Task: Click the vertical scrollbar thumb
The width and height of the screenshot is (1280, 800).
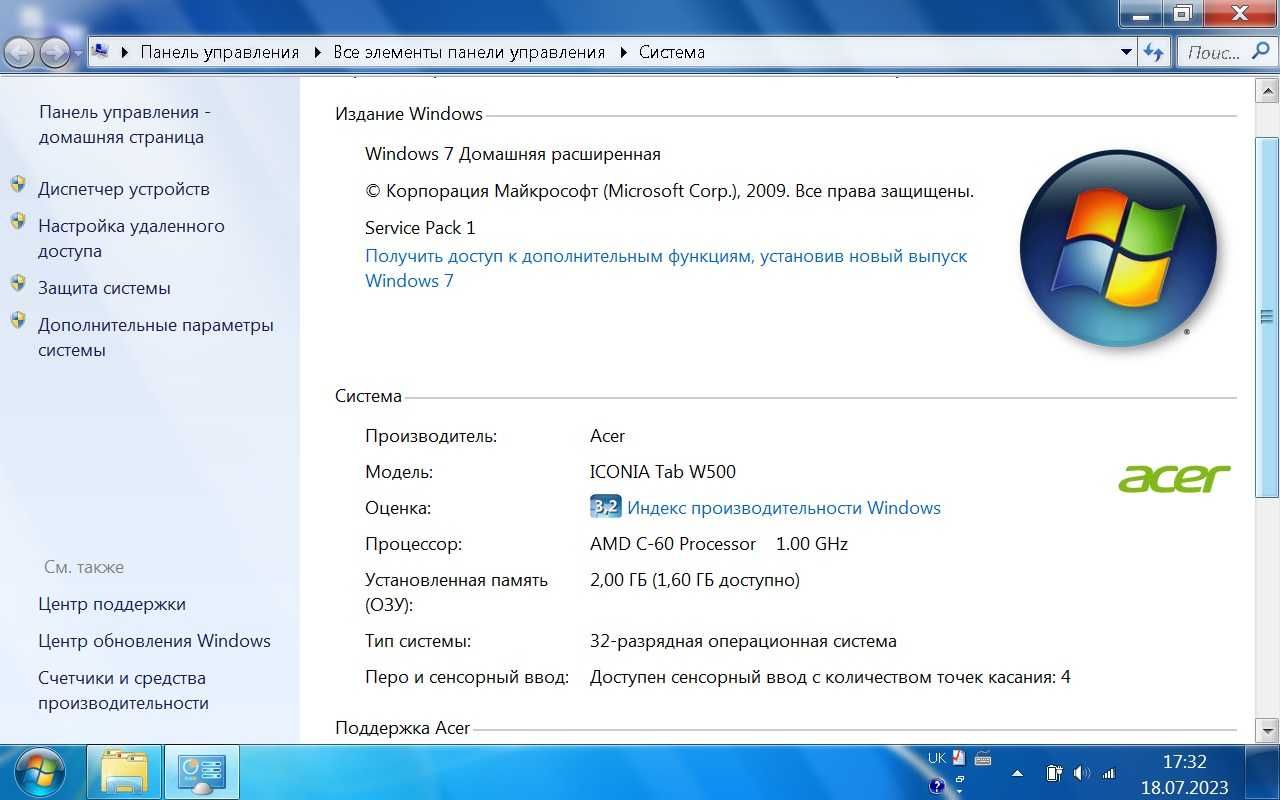Action: click(1266, 318)
